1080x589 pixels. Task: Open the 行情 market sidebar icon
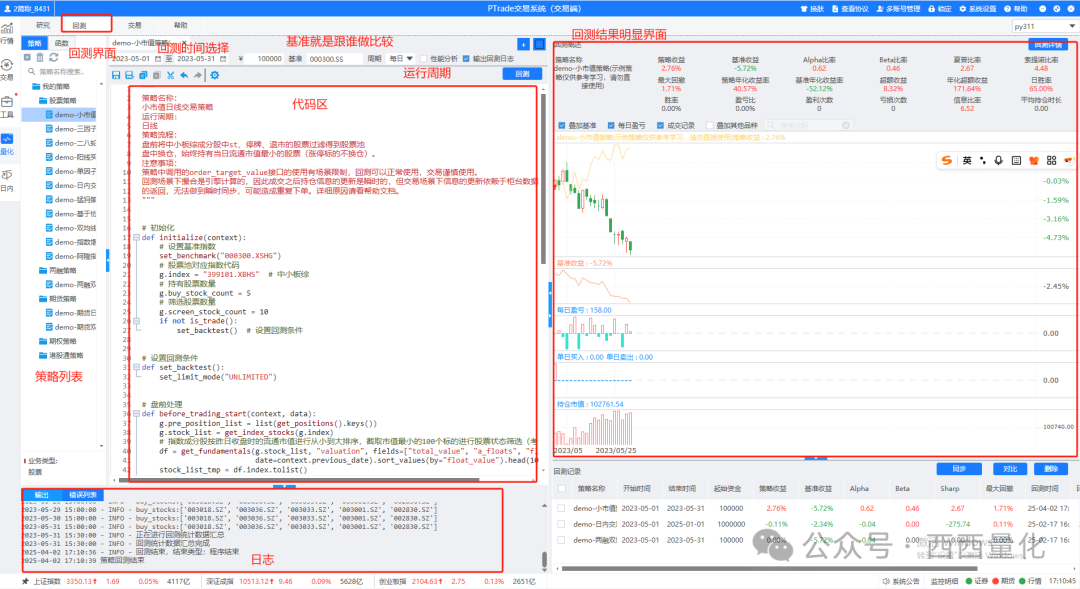click(7, 32)
